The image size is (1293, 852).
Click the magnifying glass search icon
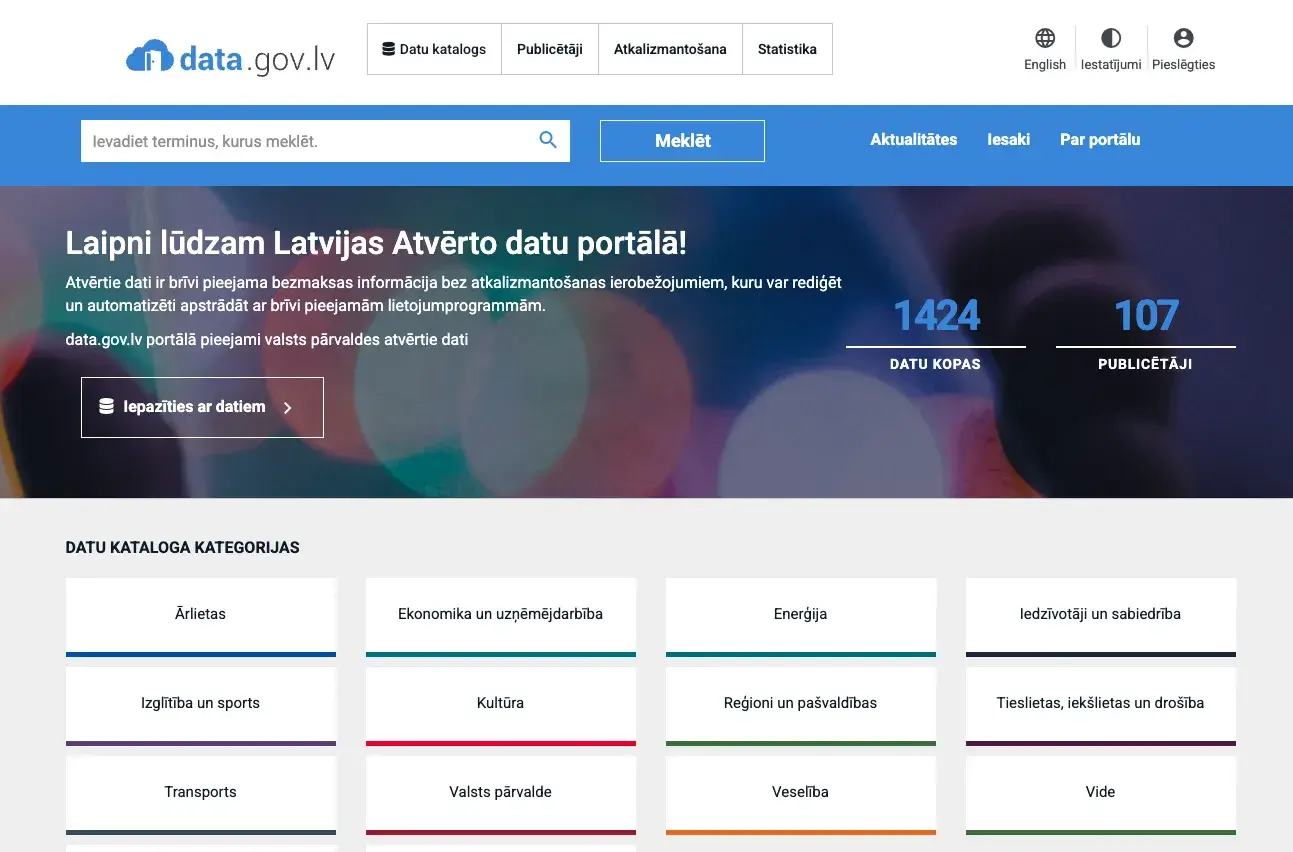click(547, 140)
